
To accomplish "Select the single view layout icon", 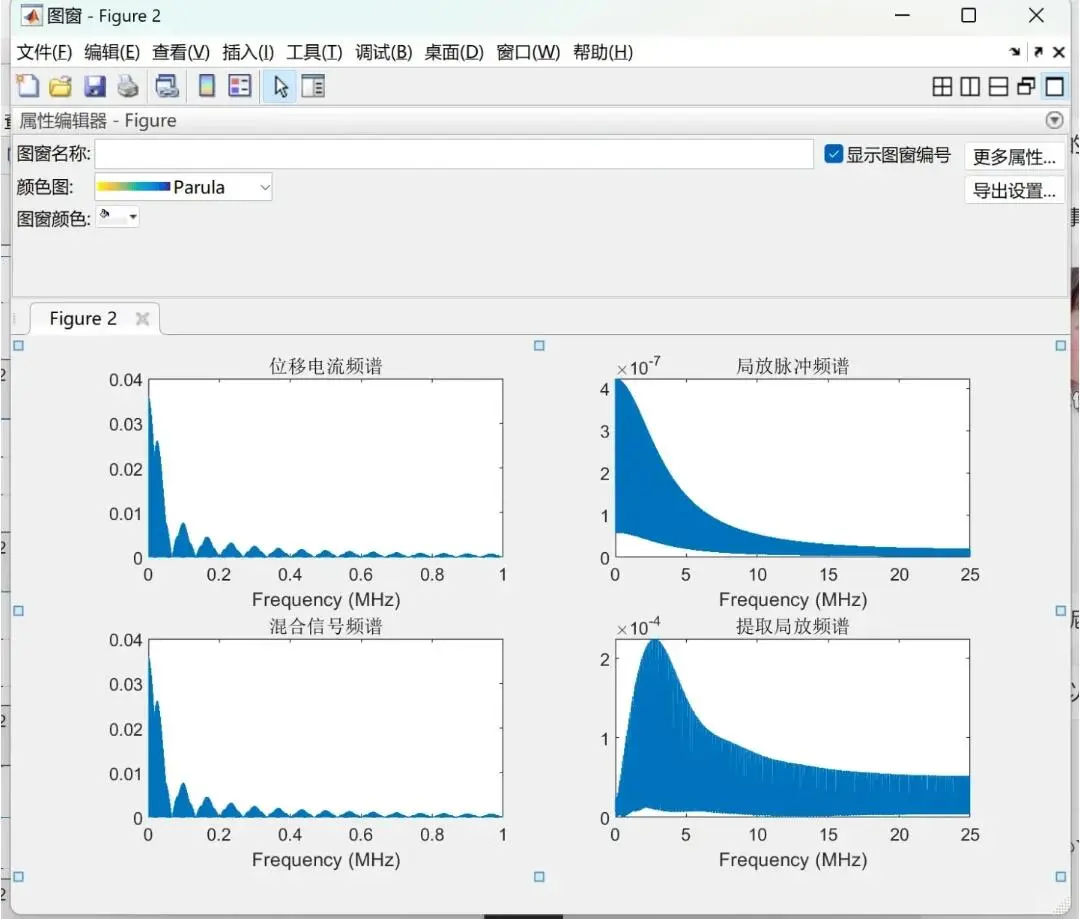I will 1055,86.
